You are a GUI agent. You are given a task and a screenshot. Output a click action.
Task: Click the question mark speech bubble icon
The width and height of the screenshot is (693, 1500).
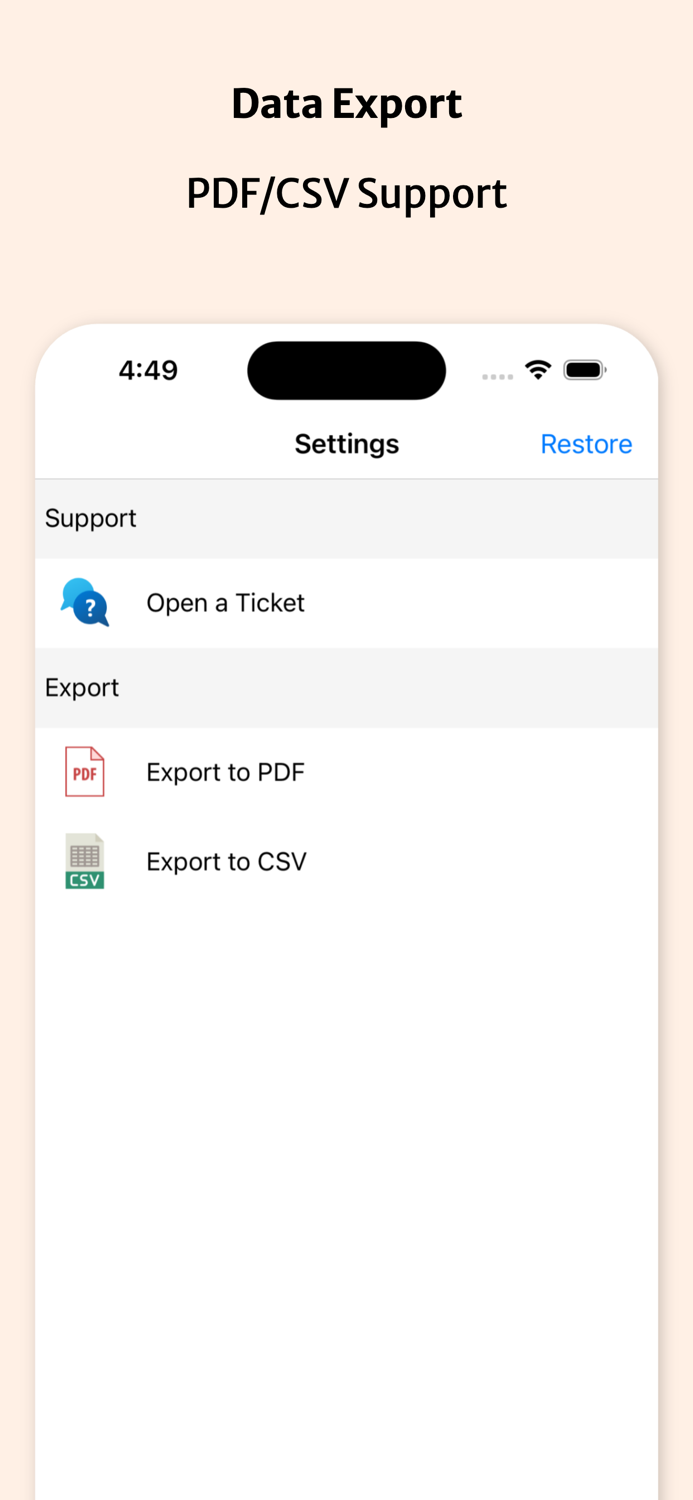pyautogui.click(x=91, y=608)
